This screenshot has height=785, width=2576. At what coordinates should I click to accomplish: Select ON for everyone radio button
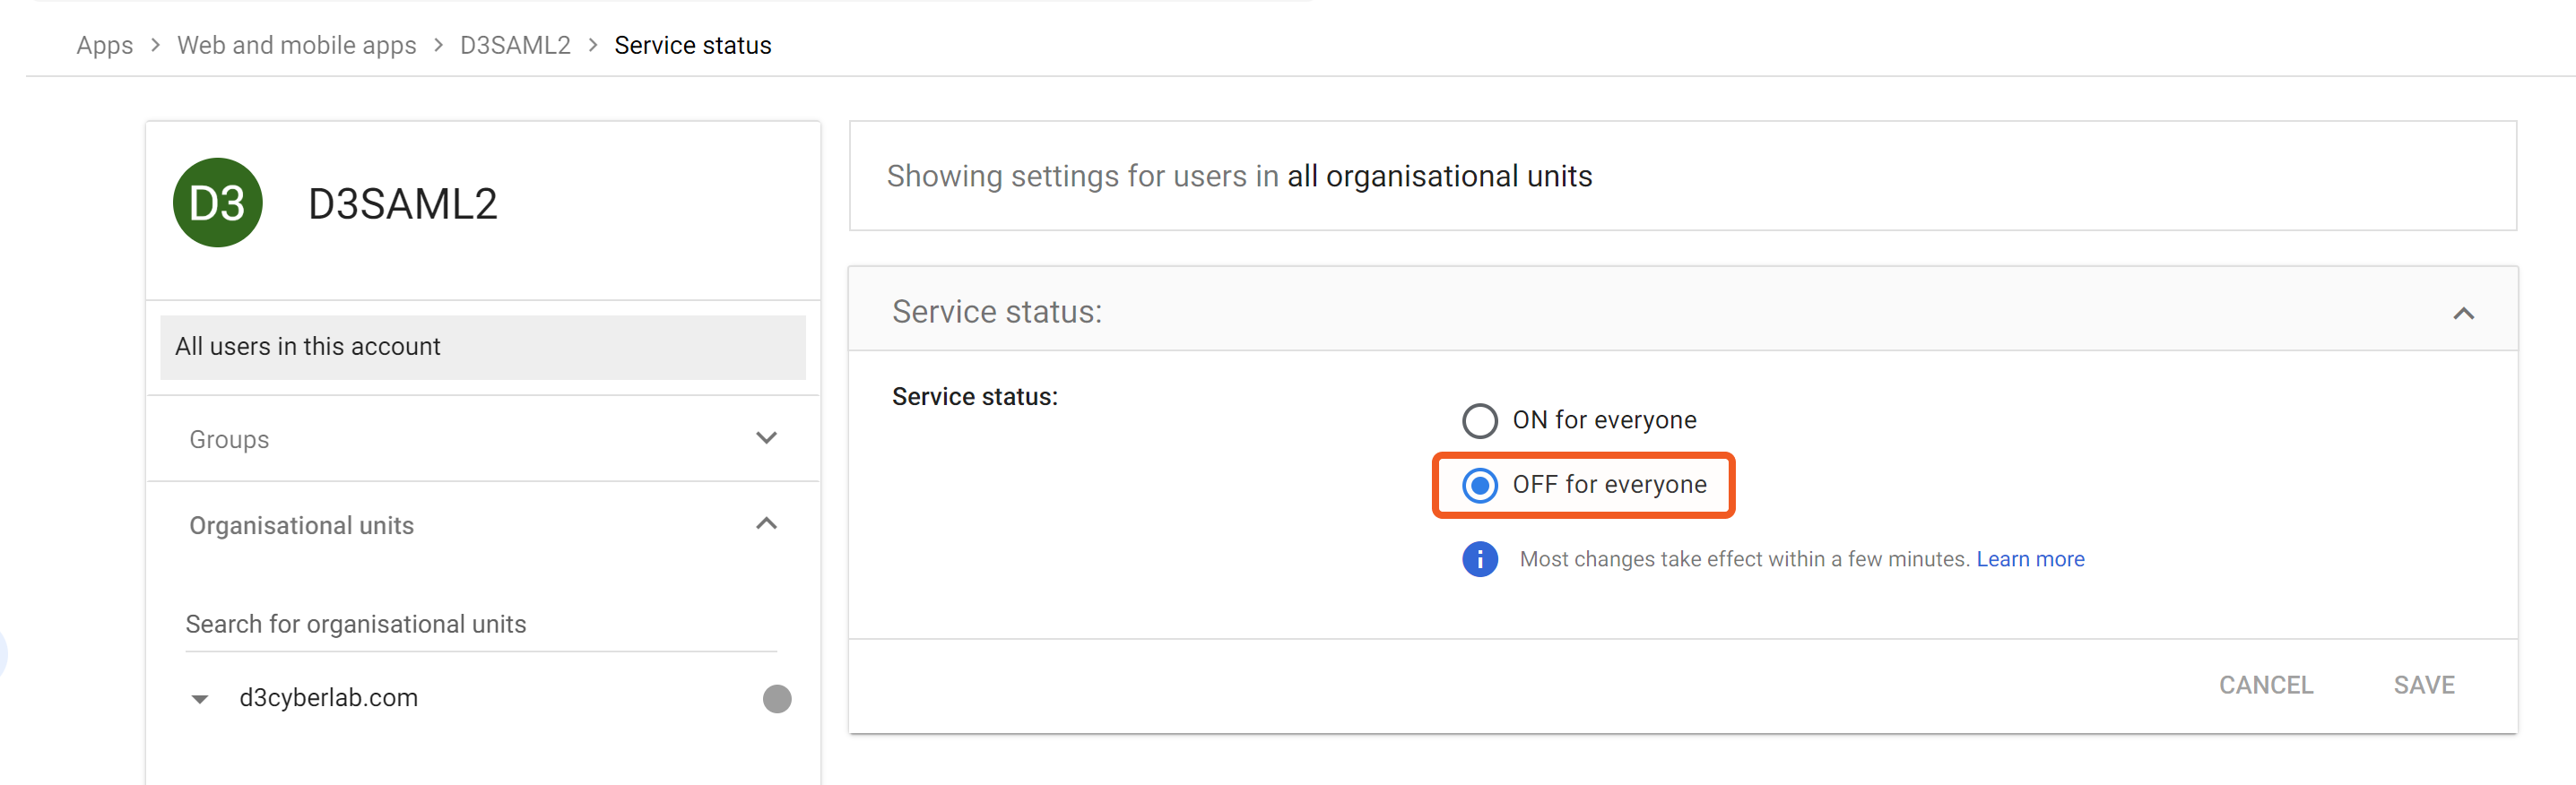[1479, 420]
